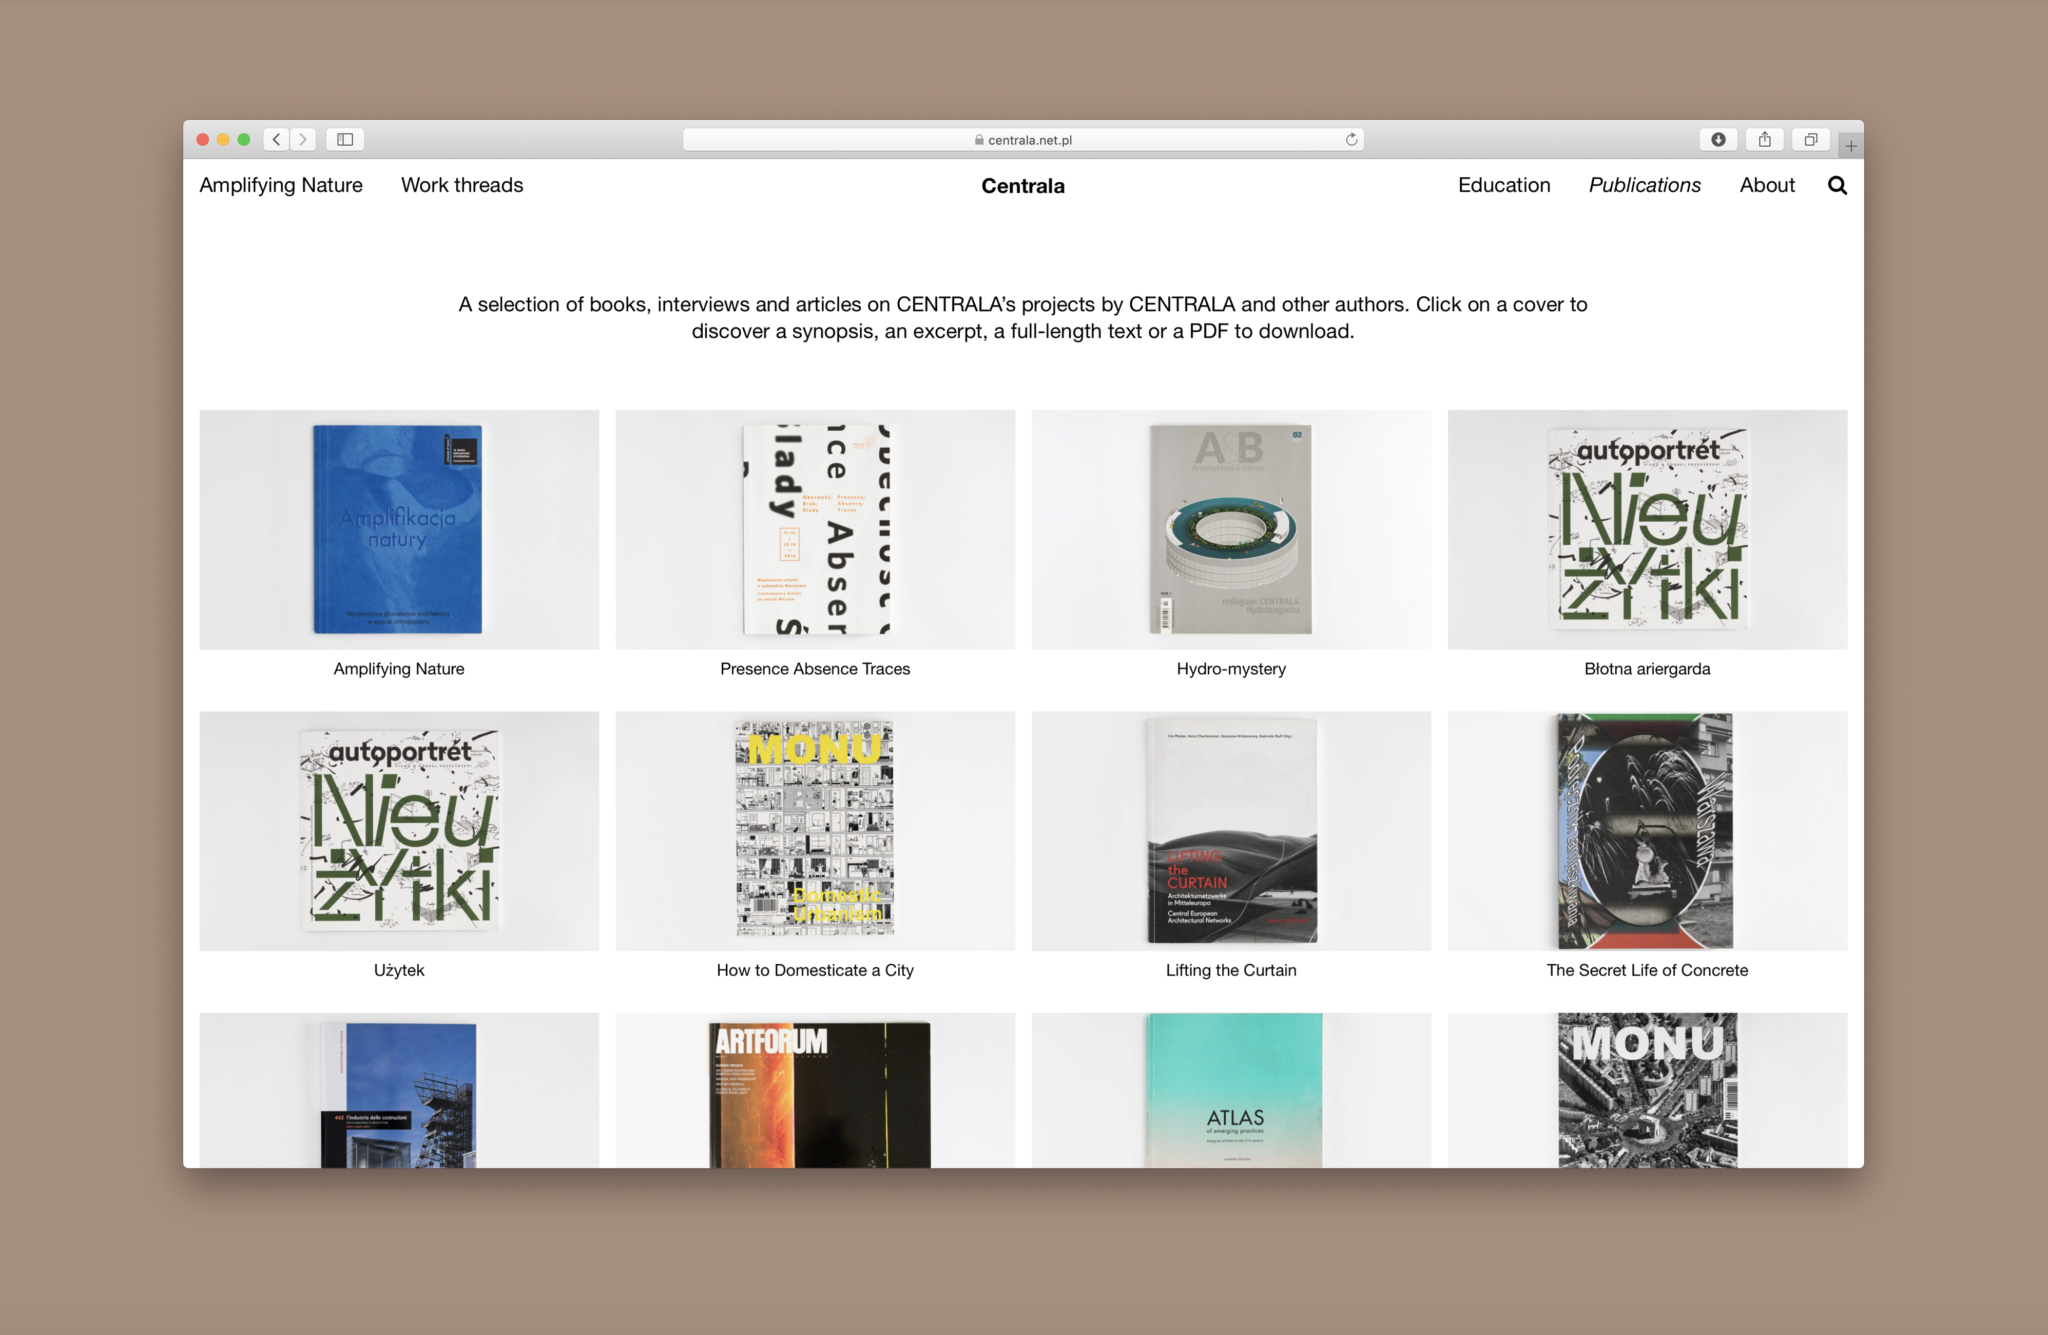The width and height of the screenshot is (2048, 1335).
Task: Click the Lifting the Curtain caption
Action: point(1231,970)
